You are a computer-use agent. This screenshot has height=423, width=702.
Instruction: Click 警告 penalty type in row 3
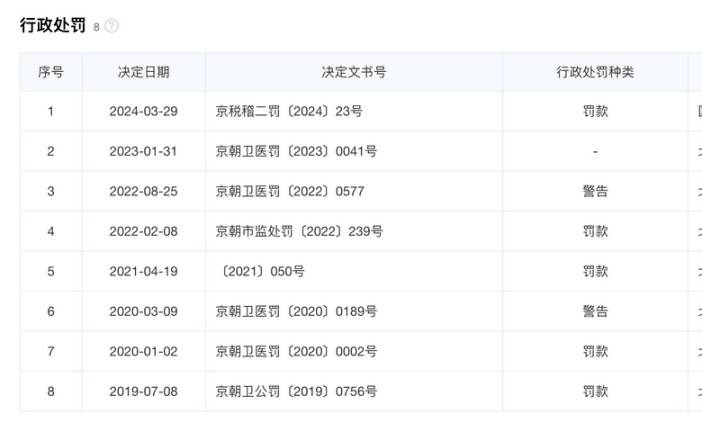pos(595,191)
